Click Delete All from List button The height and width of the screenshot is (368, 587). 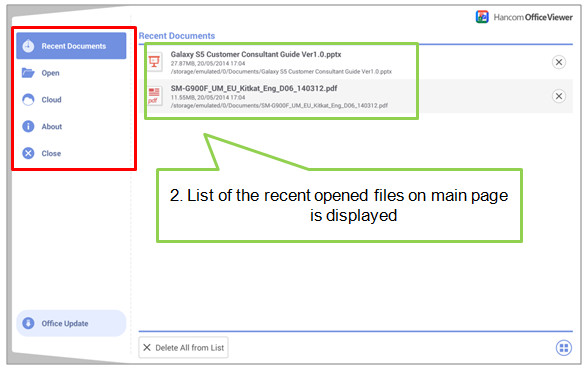[183, 348]
